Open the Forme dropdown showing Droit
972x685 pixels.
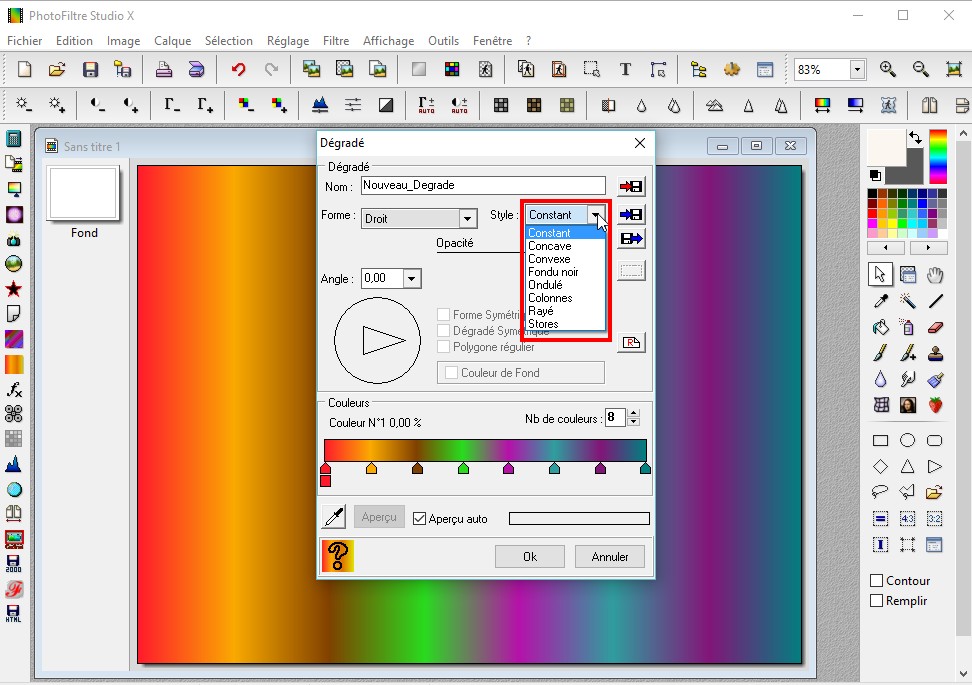(x=467, y=218)
